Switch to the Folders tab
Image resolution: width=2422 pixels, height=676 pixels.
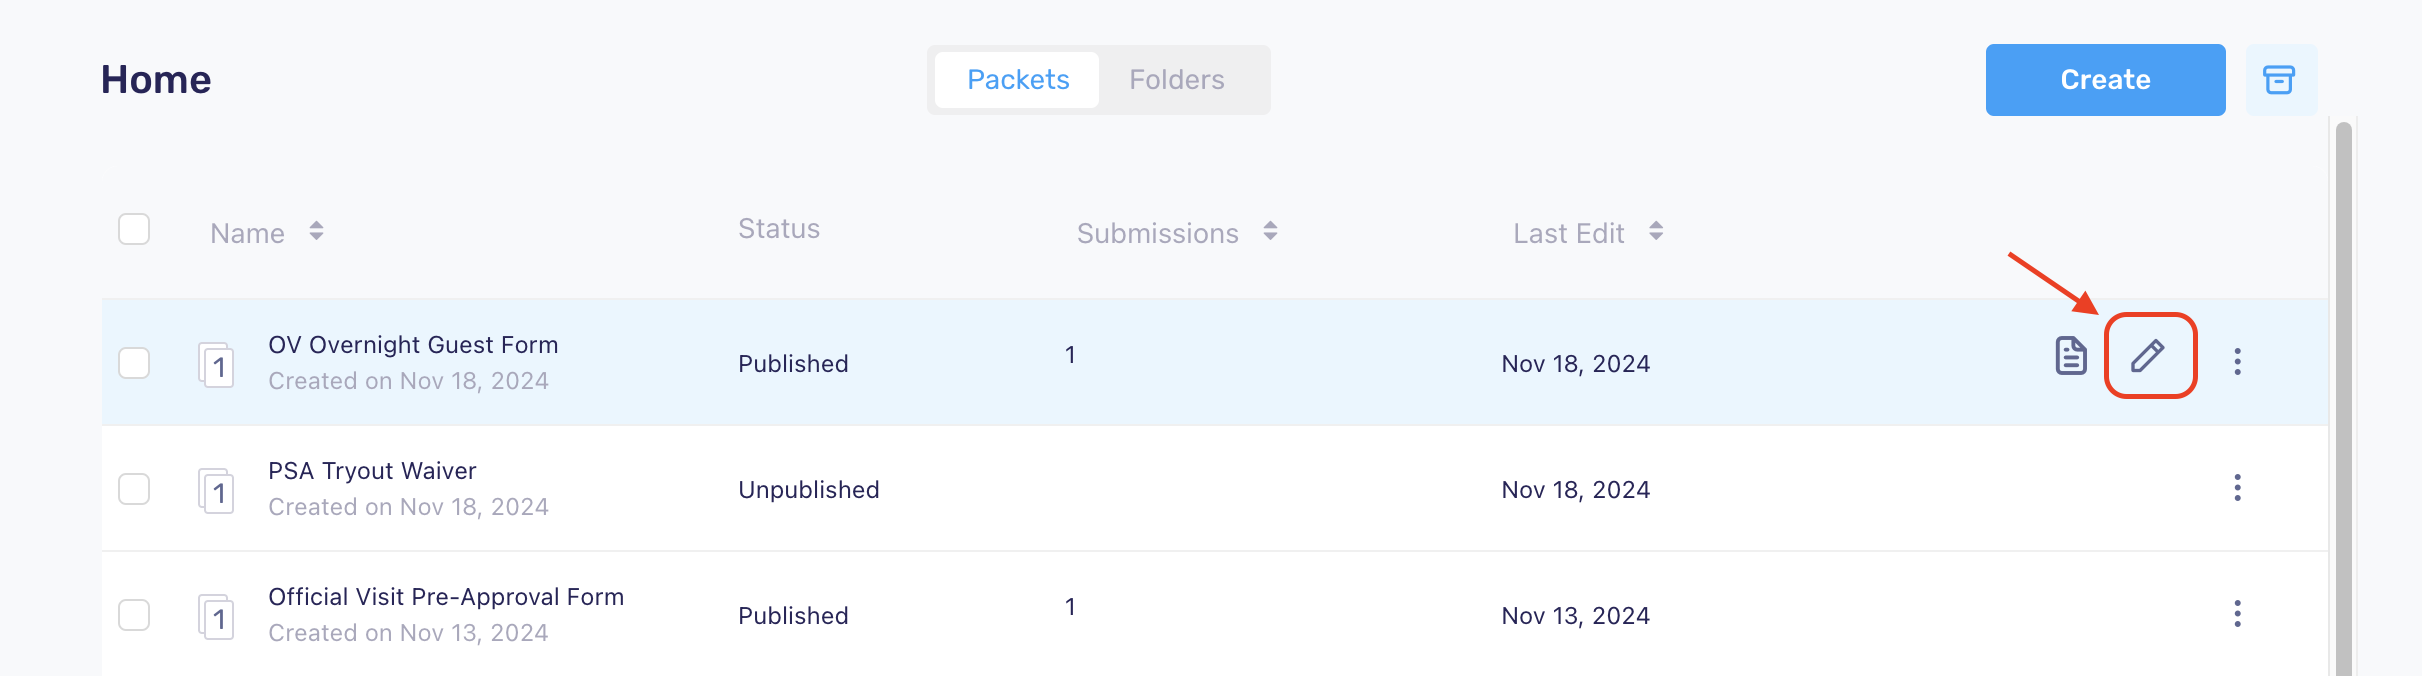tap(1177, 80)
